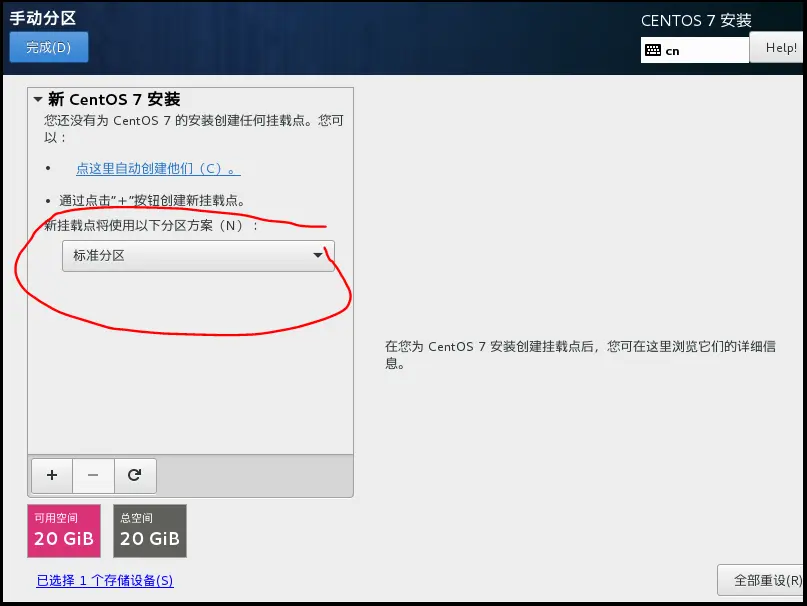Screen dimensions: 807x606
Task: Click the gray 总空间 20 GiB indicator block
Action: 149,531
